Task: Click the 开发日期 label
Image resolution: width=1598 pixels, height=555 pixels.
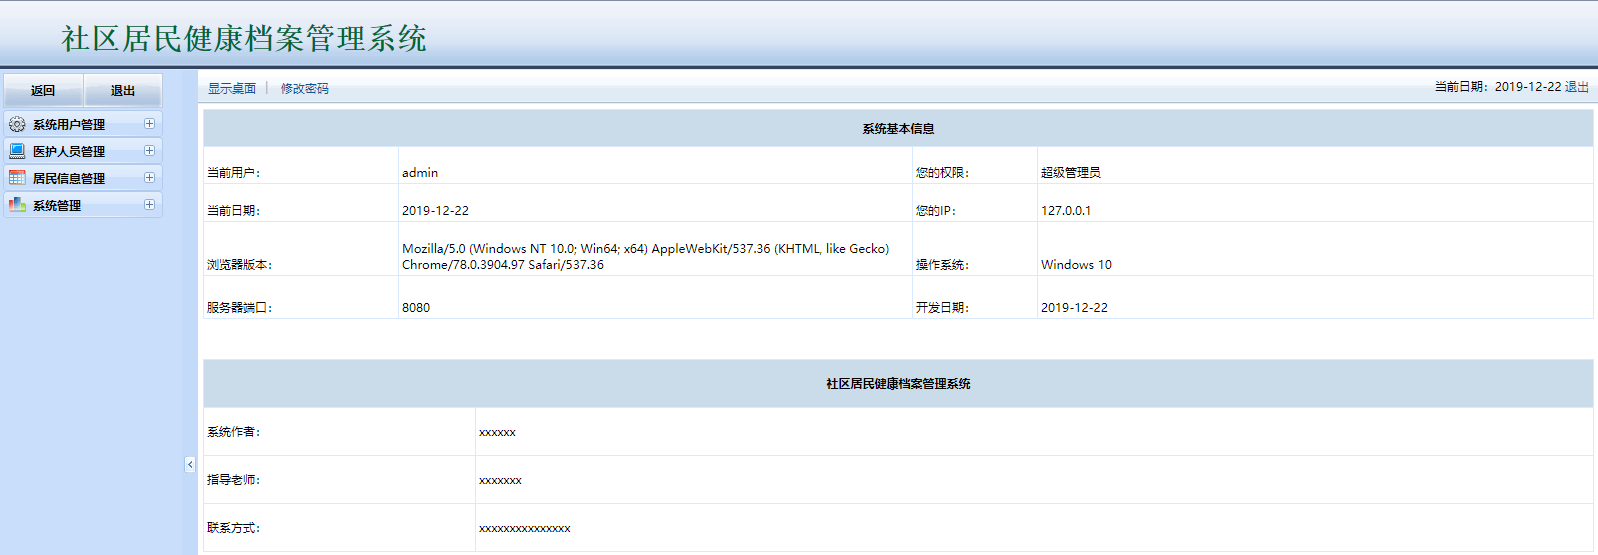Action: (x=942, y=307)
